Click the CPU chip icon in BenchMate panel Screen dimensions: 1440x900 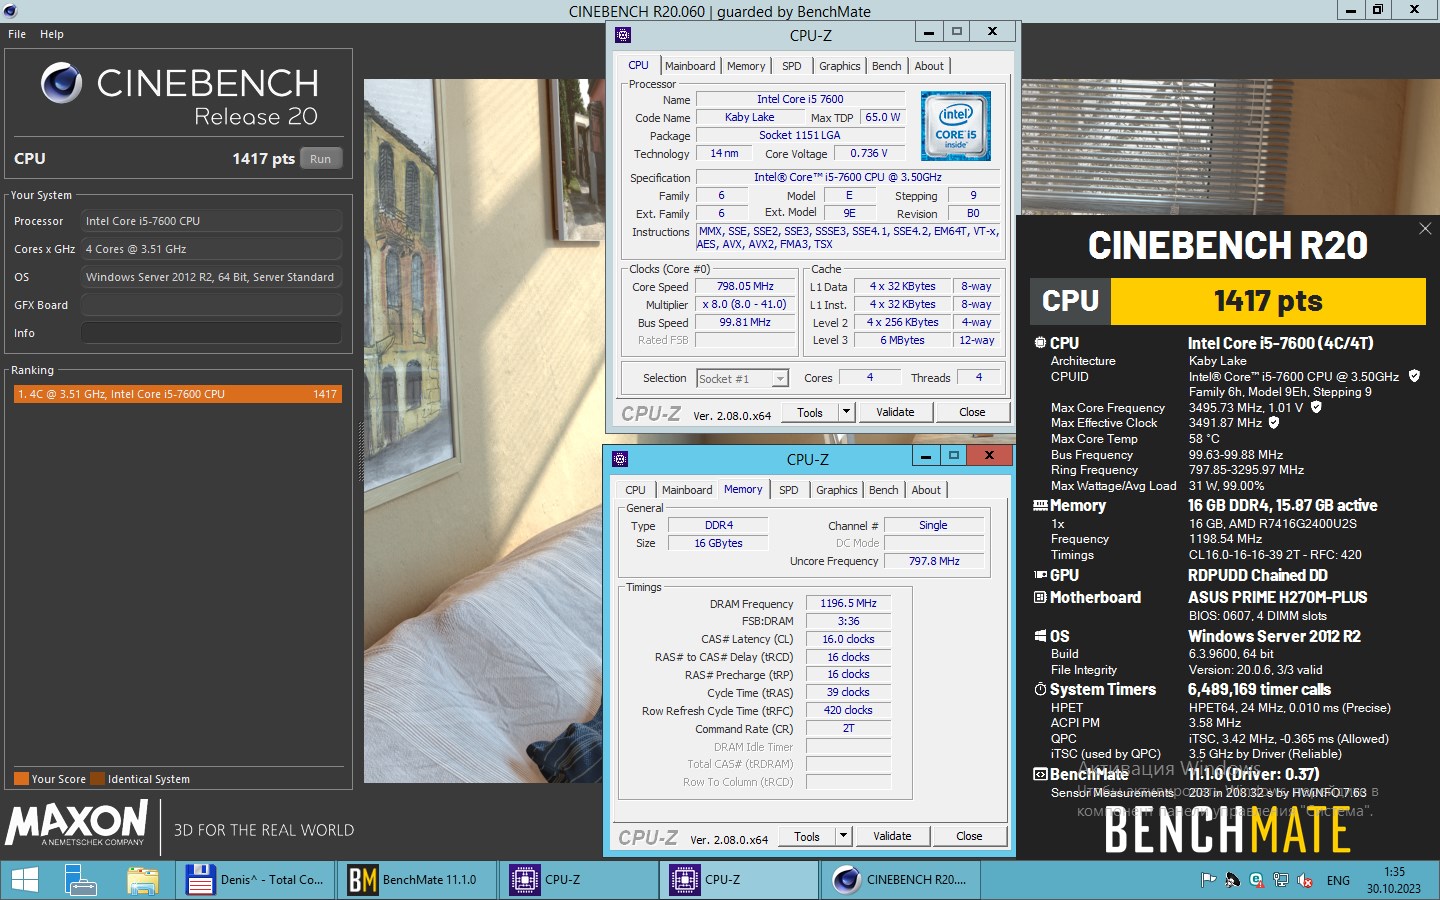click(1040, 342)
